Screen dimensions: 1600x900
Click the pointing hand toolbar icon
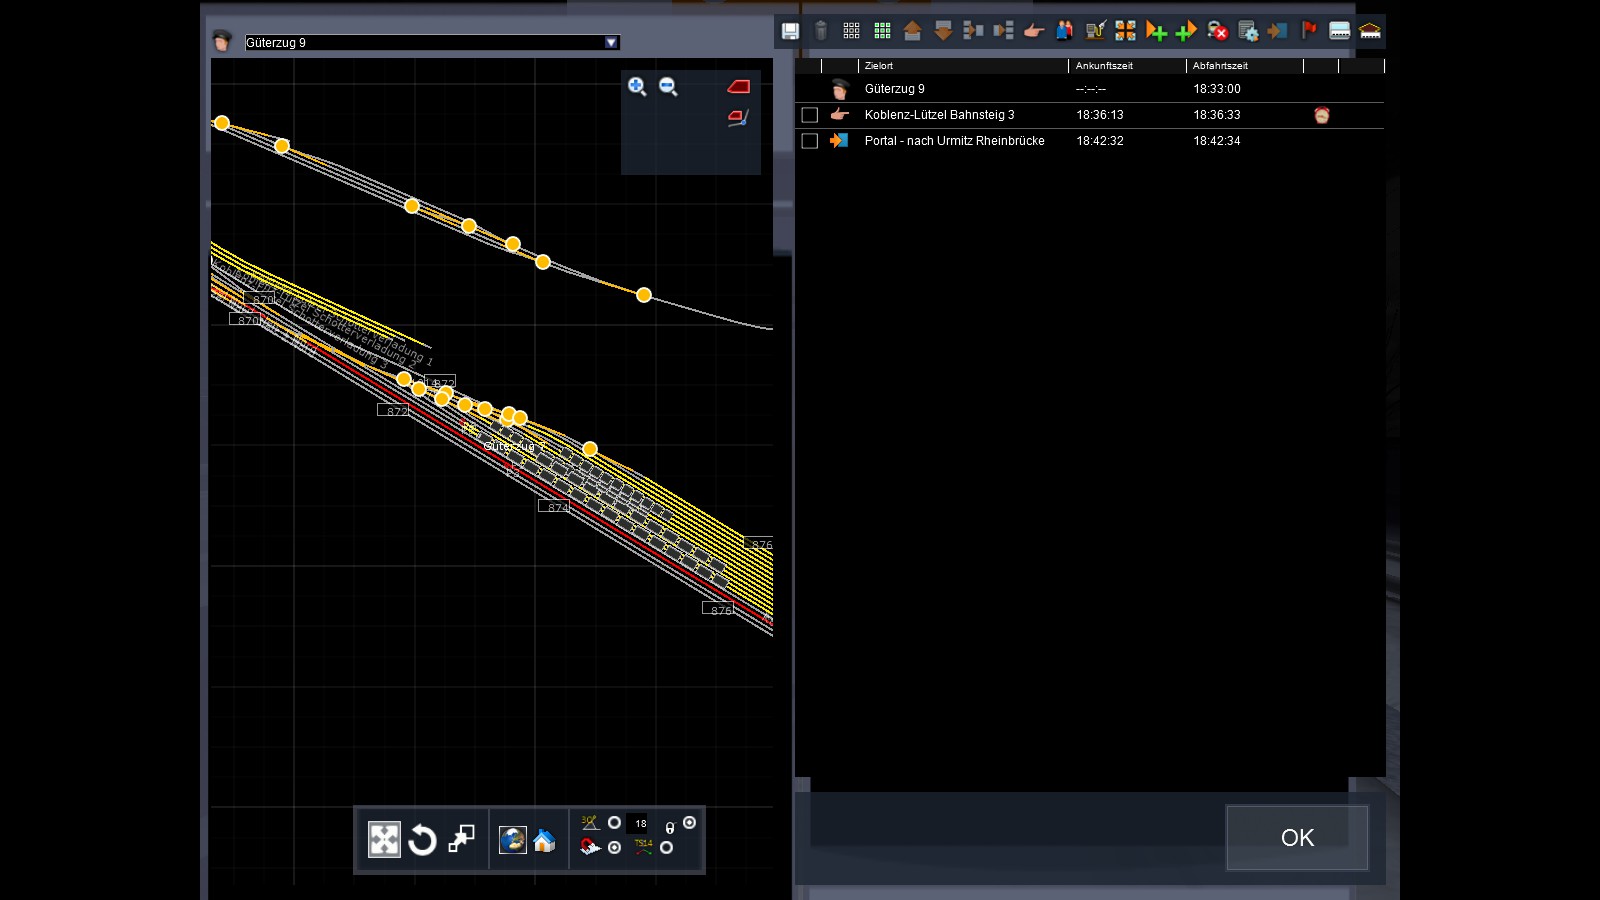[x=1034, y=31]
